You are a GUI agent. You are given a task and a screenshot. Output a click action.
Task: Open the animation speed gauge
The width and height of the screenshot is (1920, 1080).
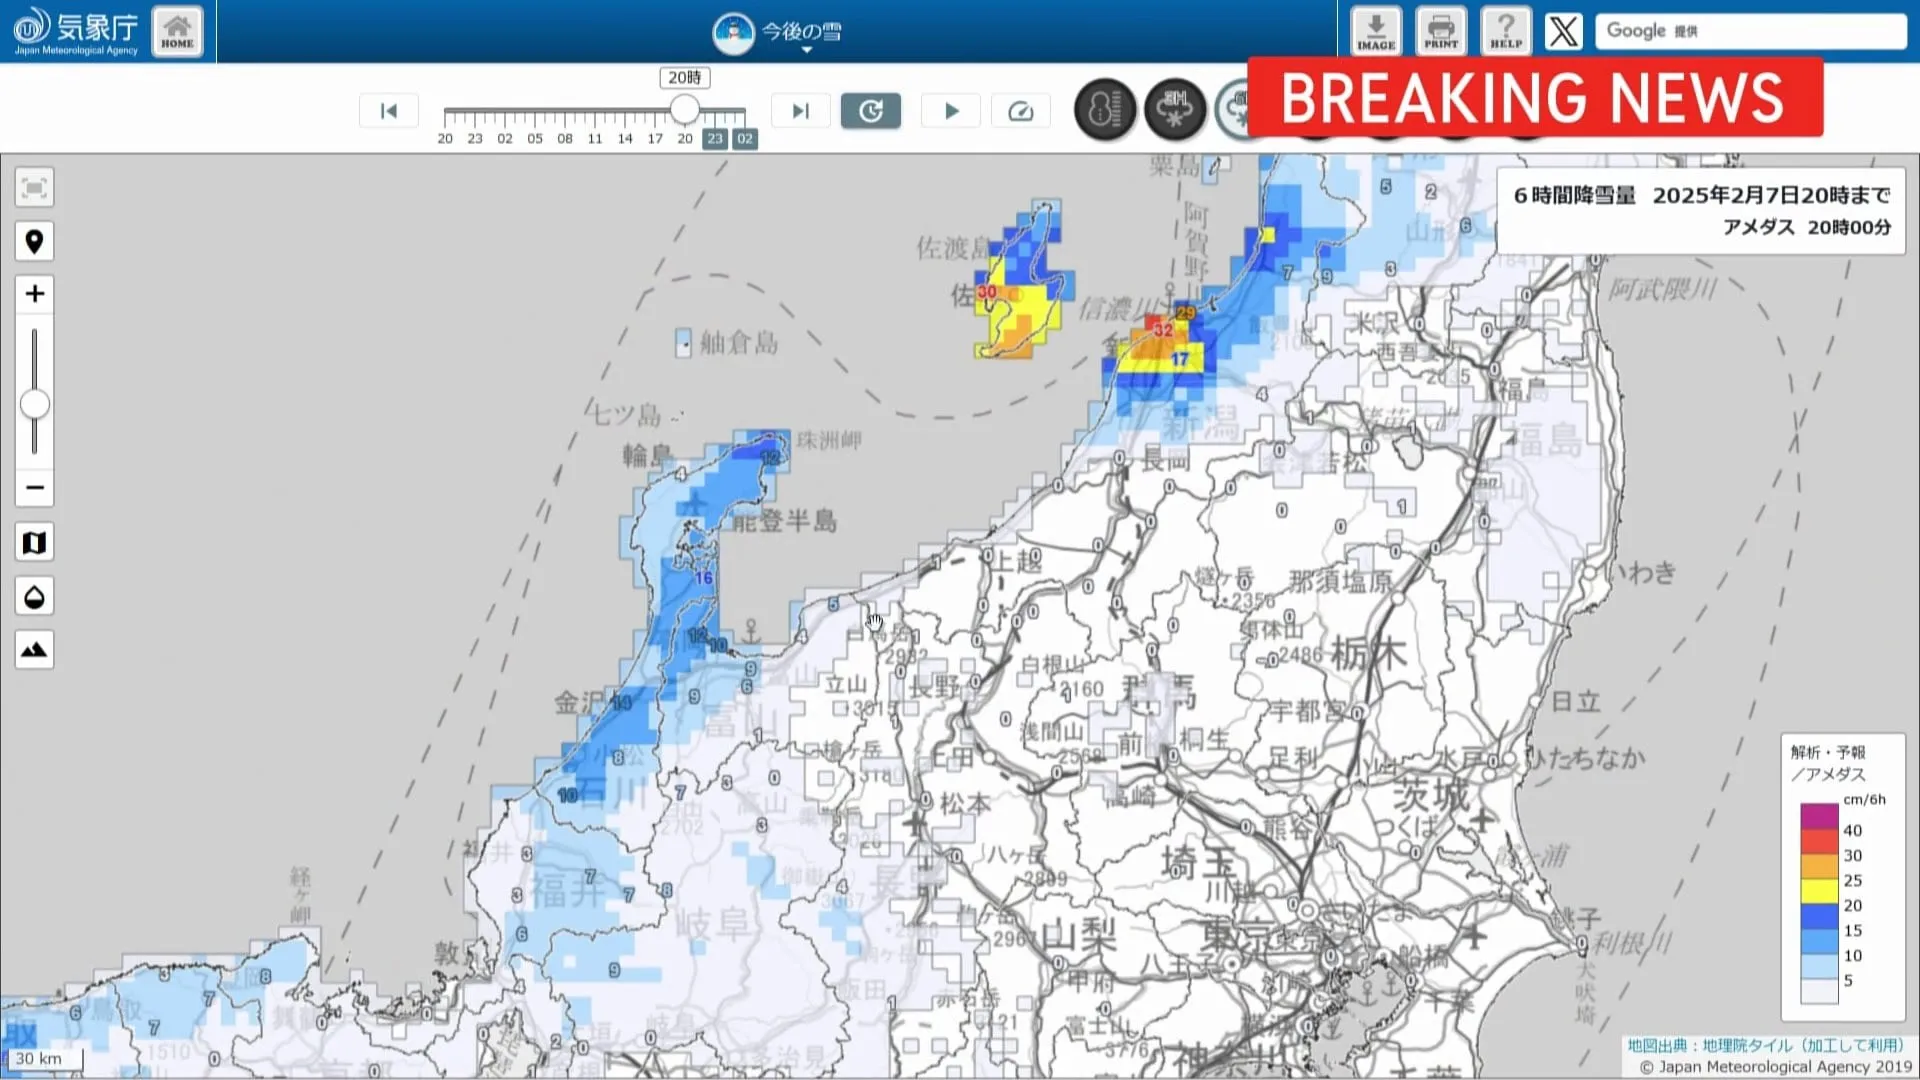point(1021,111)
